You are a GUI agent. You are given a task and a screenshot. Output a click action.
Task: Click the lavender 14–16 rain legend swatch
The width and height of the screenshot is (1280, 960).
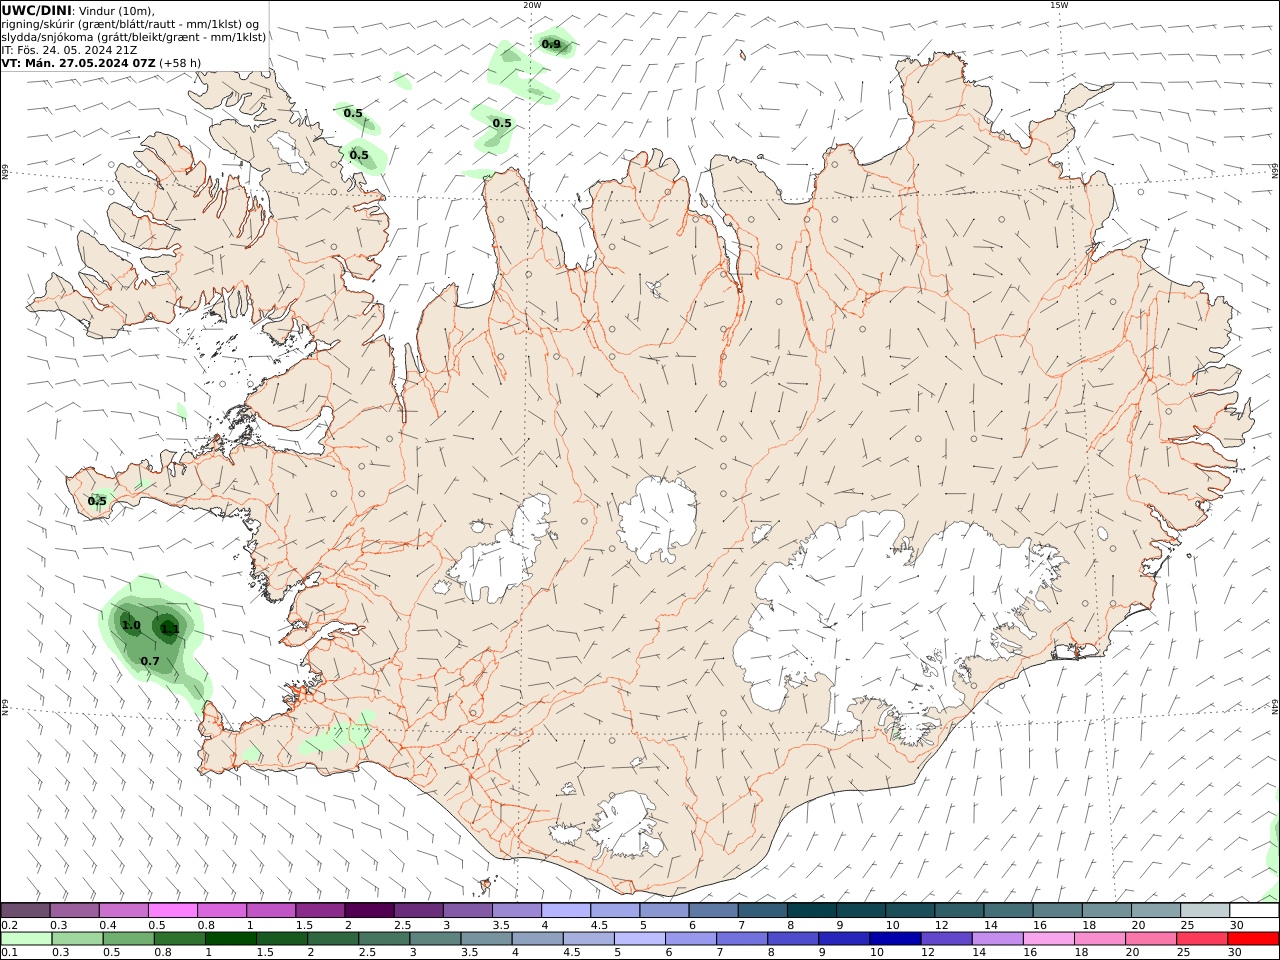(x=997, y=939)
